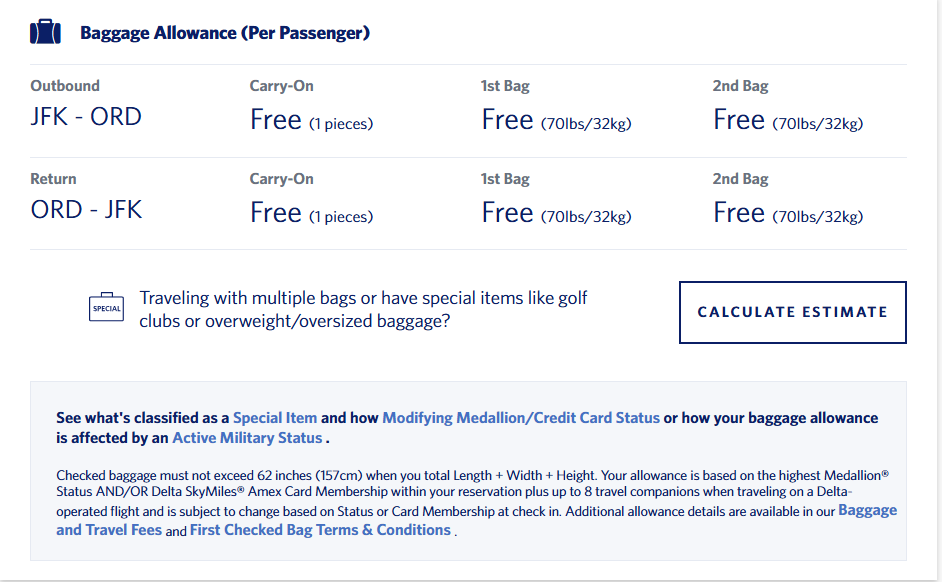Open Modifying Medallion/Credit Card Status link
942x582 pixels.
[521, 418]
